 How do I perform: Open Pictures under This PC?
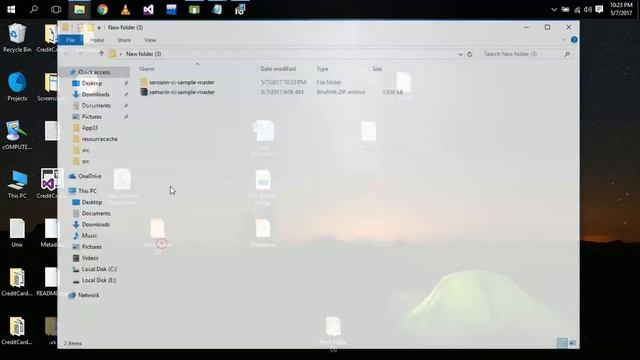point(91,247)
